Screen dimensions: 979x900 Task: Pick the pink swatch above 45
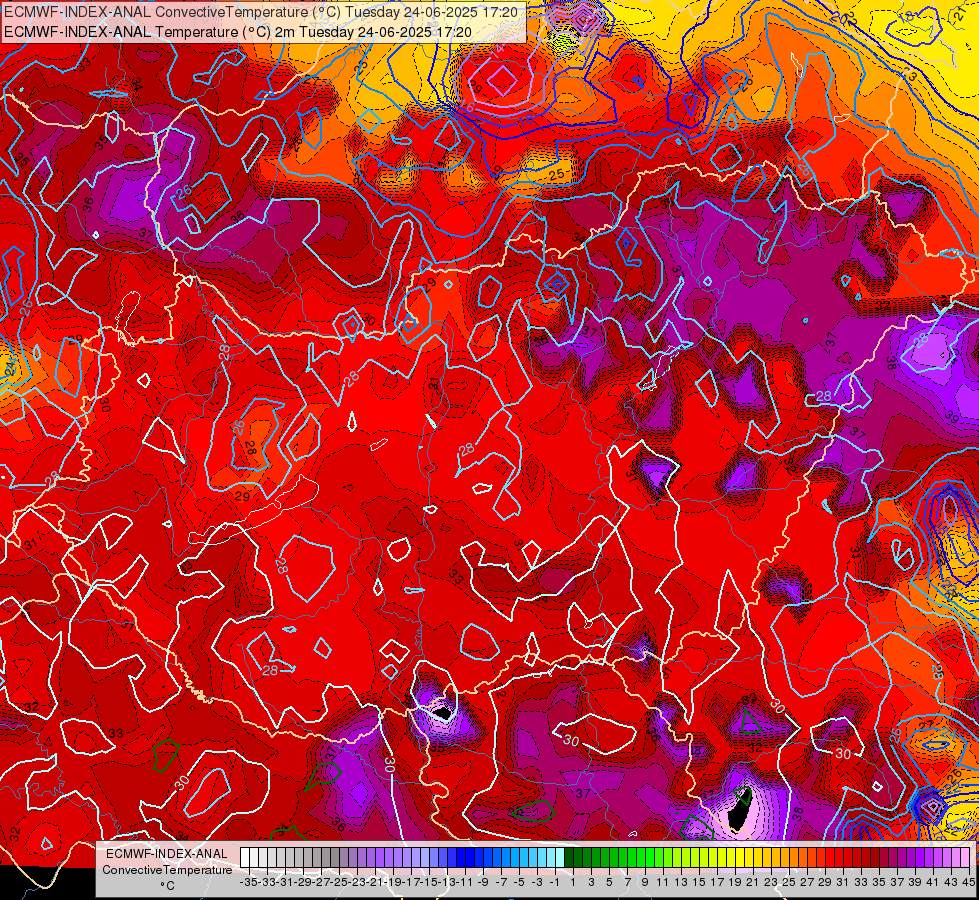[964, 857]
